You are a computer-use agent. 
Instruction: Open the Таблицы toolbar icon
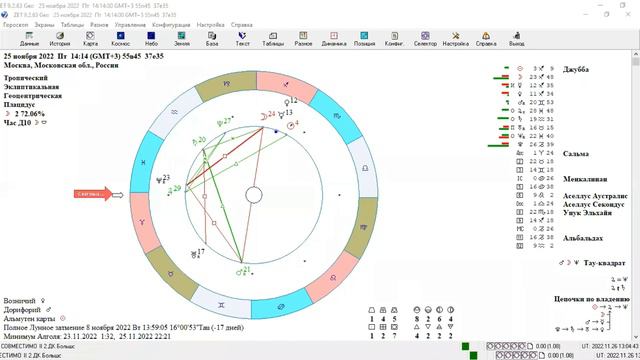click(273, 39)
